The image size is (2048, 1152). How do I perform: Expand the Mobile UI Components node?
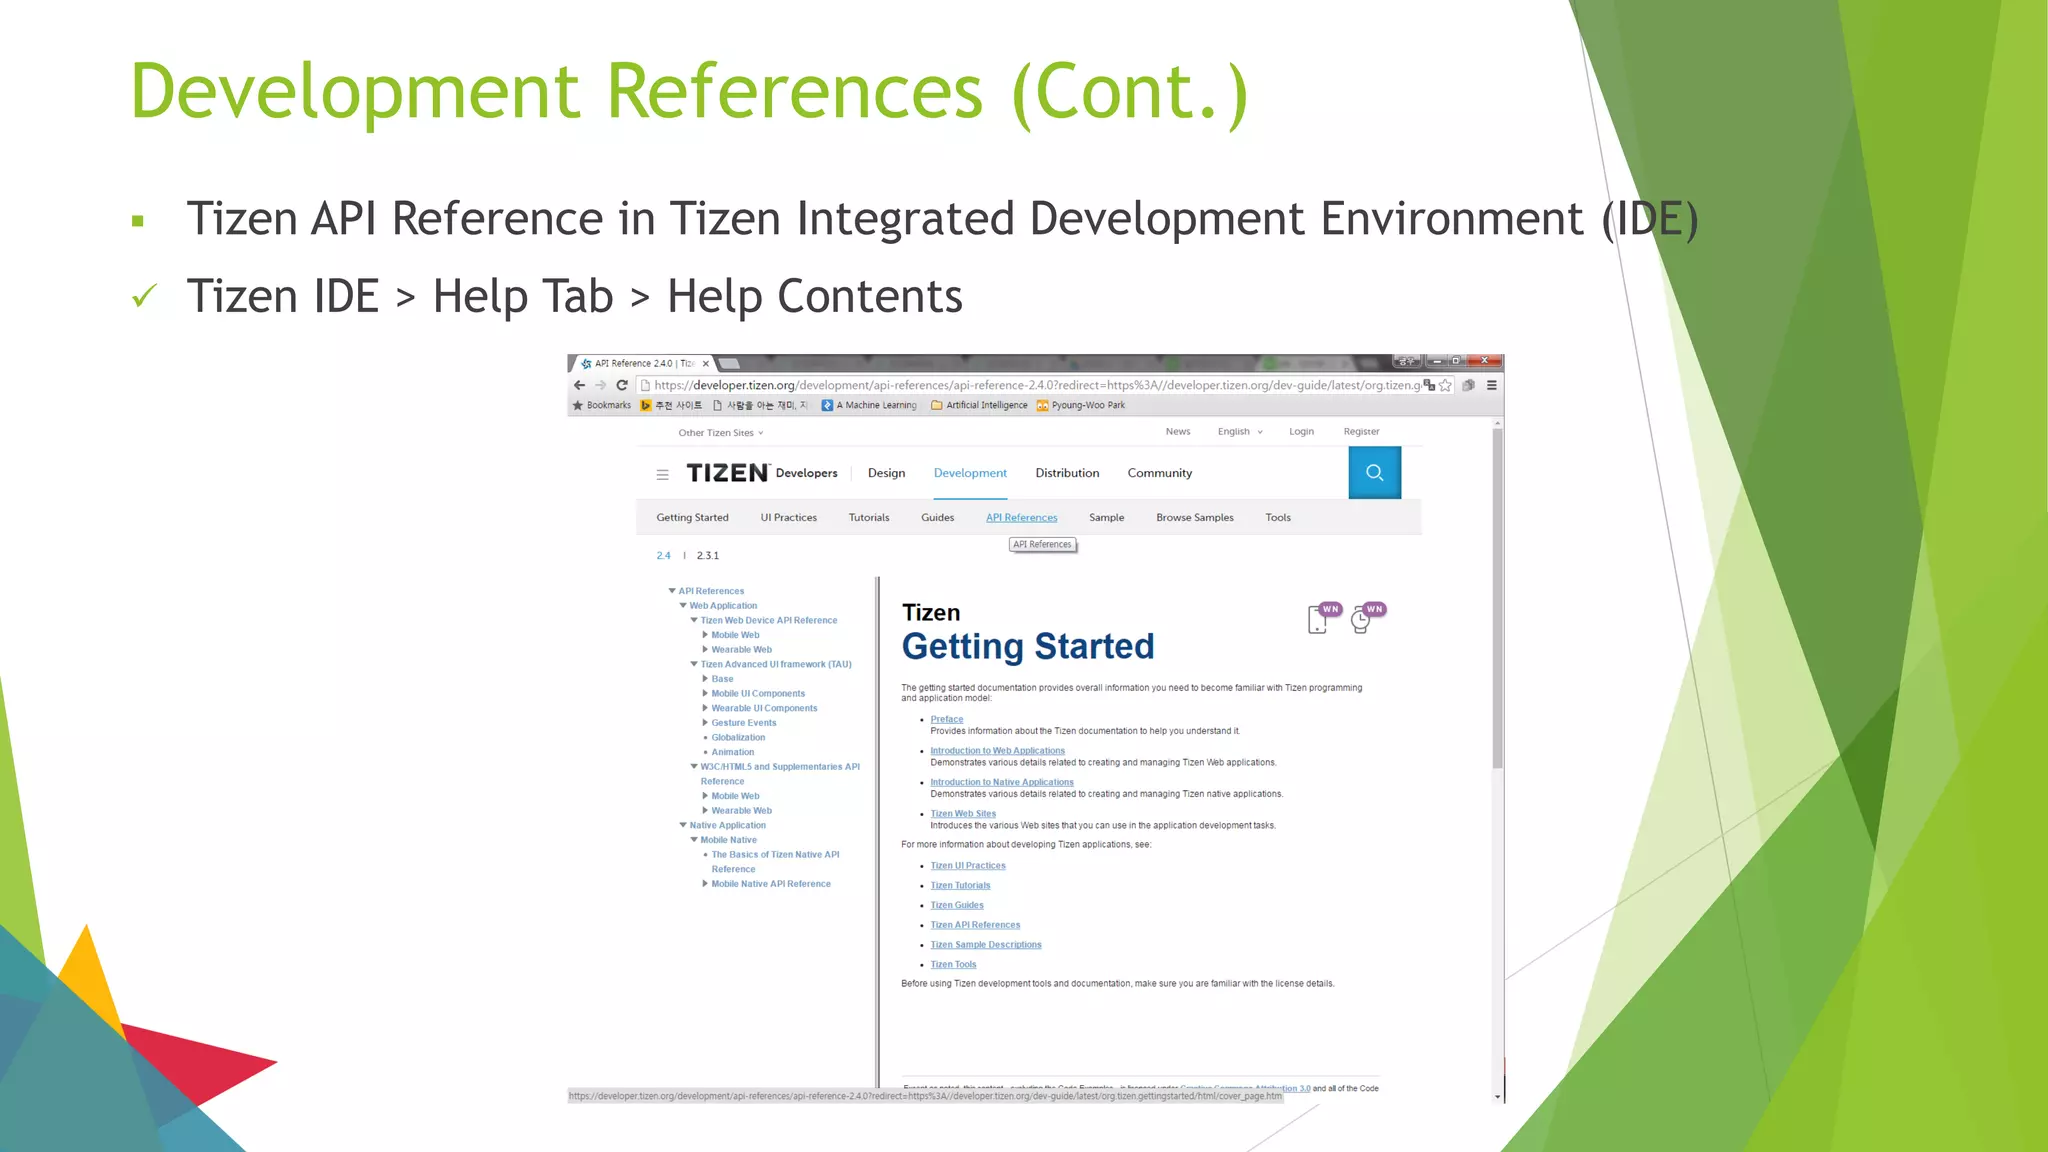705,693
